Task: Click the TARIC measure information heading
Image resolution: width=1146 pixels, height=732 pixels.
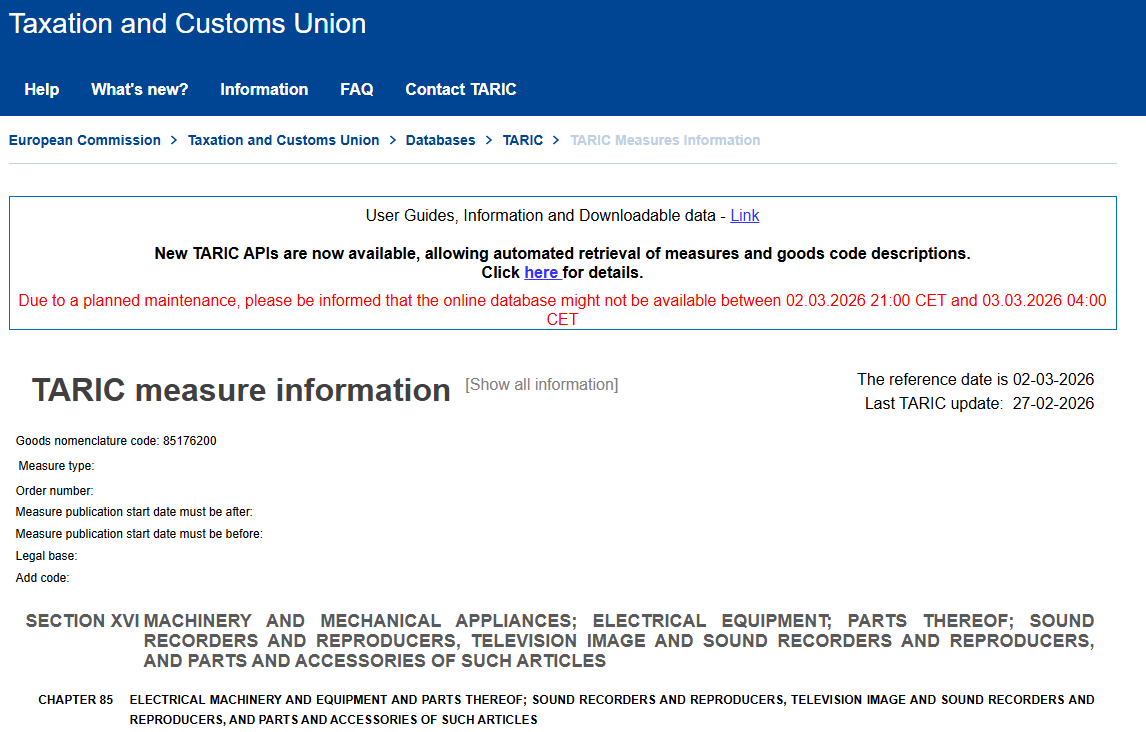Action: tap(241, 390)
